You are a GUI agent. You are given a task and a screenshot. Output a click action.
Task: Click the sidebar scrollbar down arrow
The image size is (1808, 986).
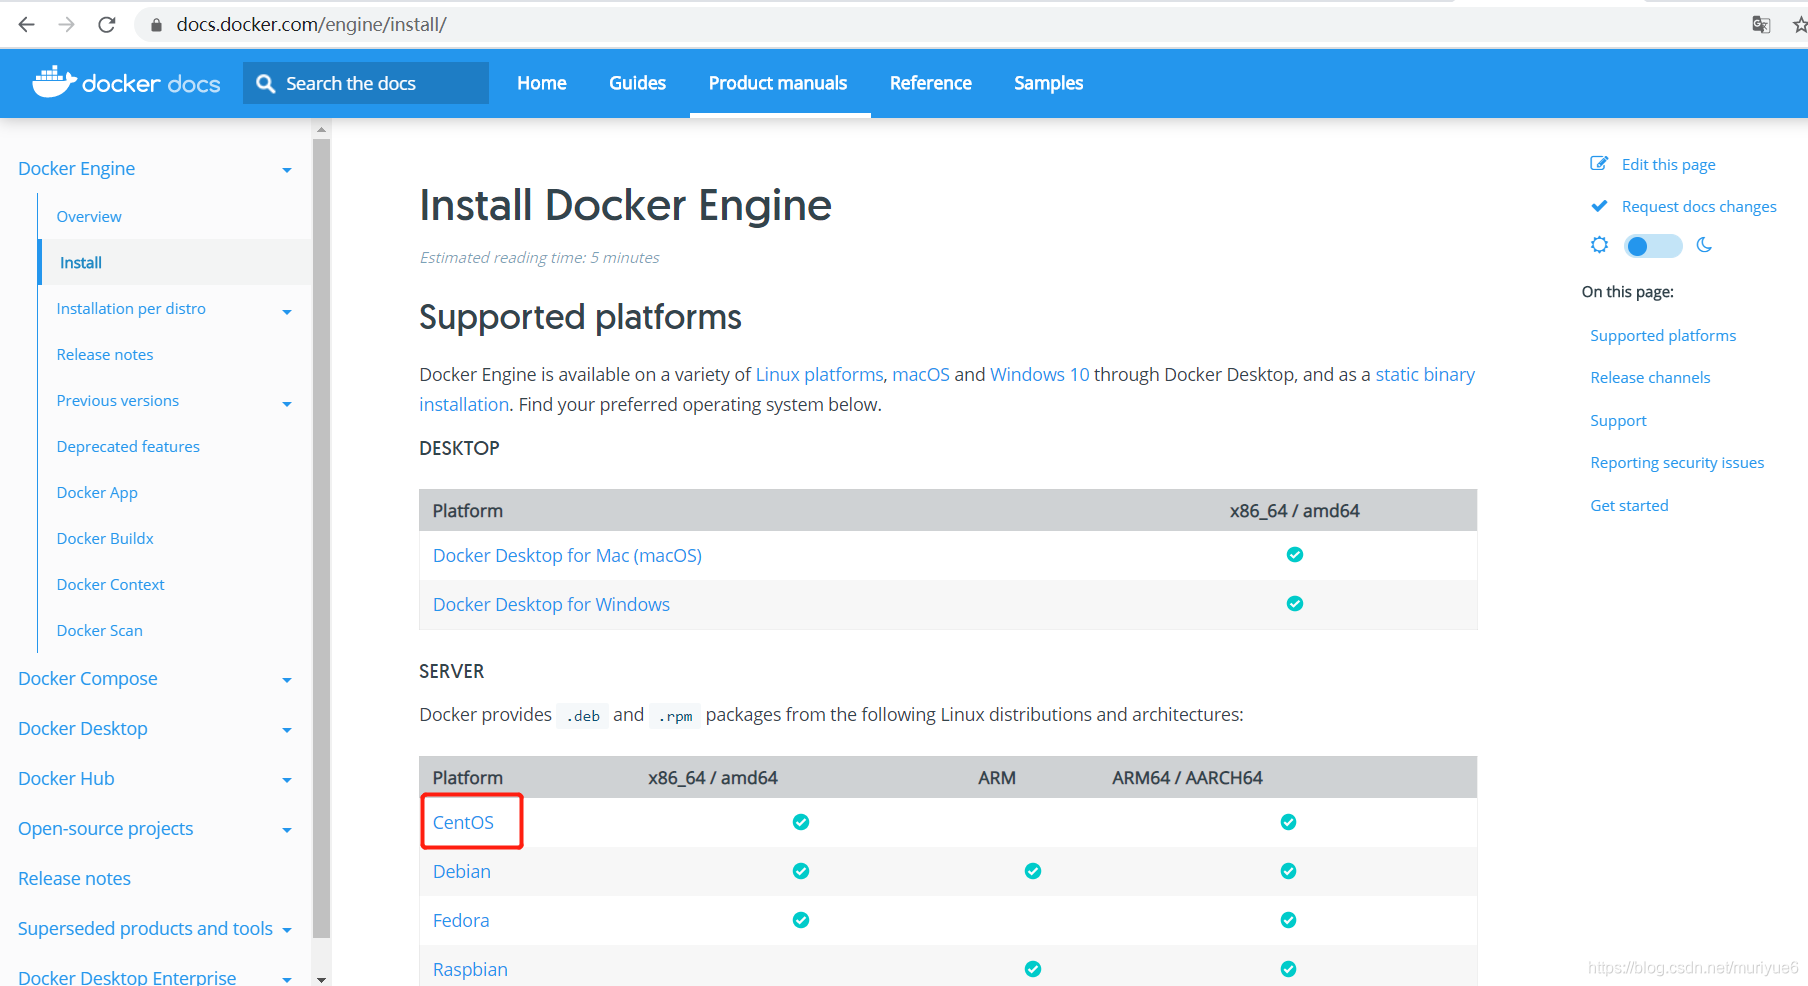click(321, 979)
